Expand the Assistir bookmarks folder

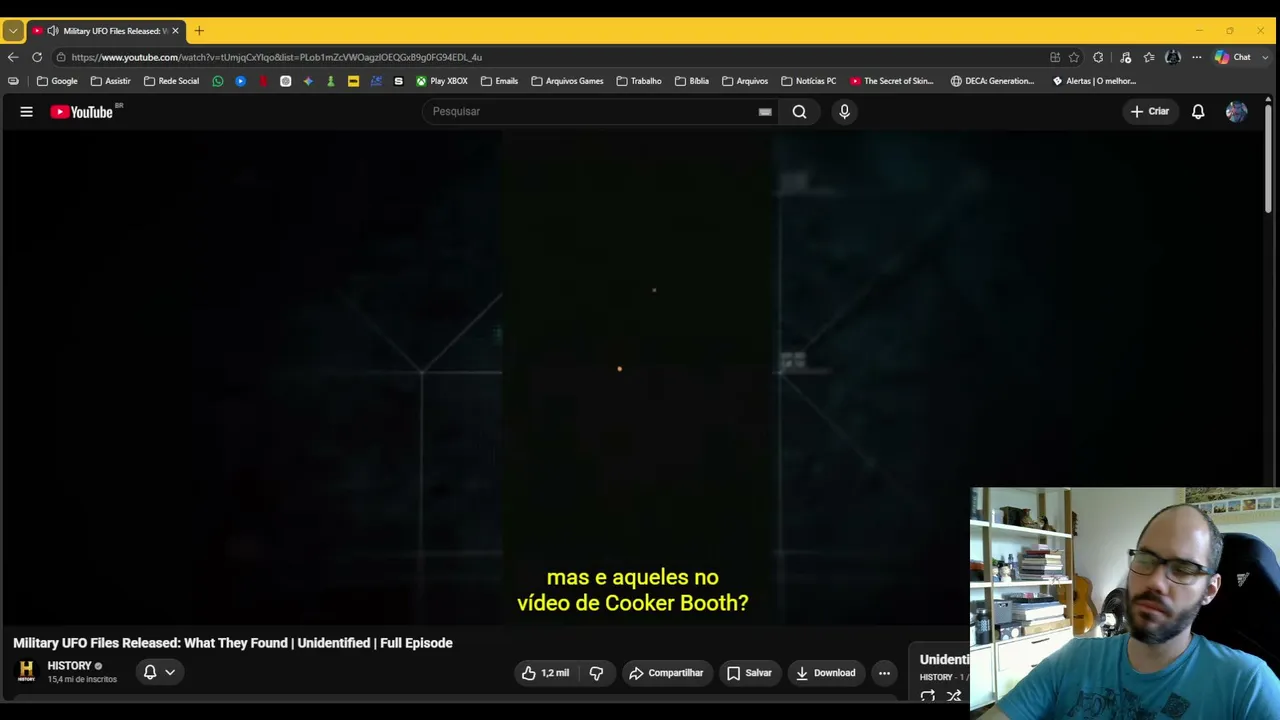click(110, 81)
